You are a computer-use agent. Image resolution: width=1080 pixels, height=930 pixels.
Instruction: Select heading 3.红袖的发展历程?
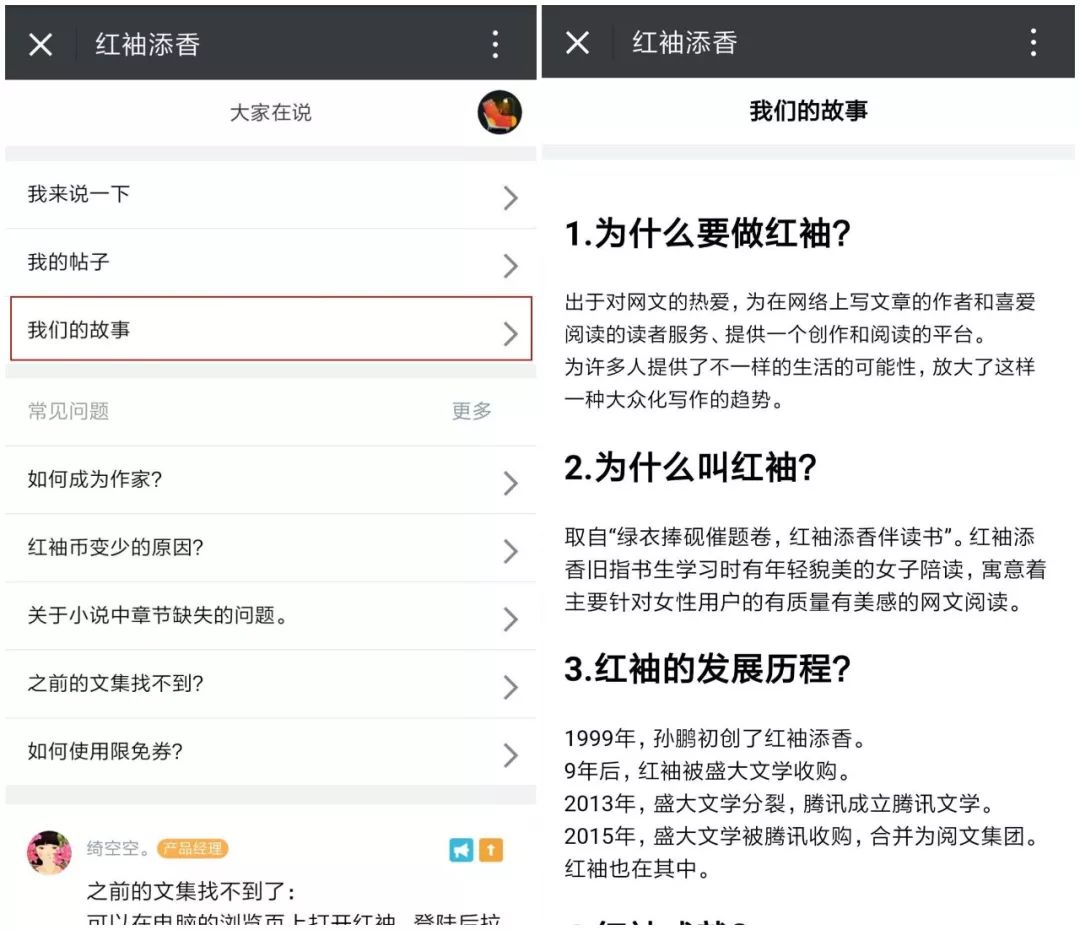[707, 669]
